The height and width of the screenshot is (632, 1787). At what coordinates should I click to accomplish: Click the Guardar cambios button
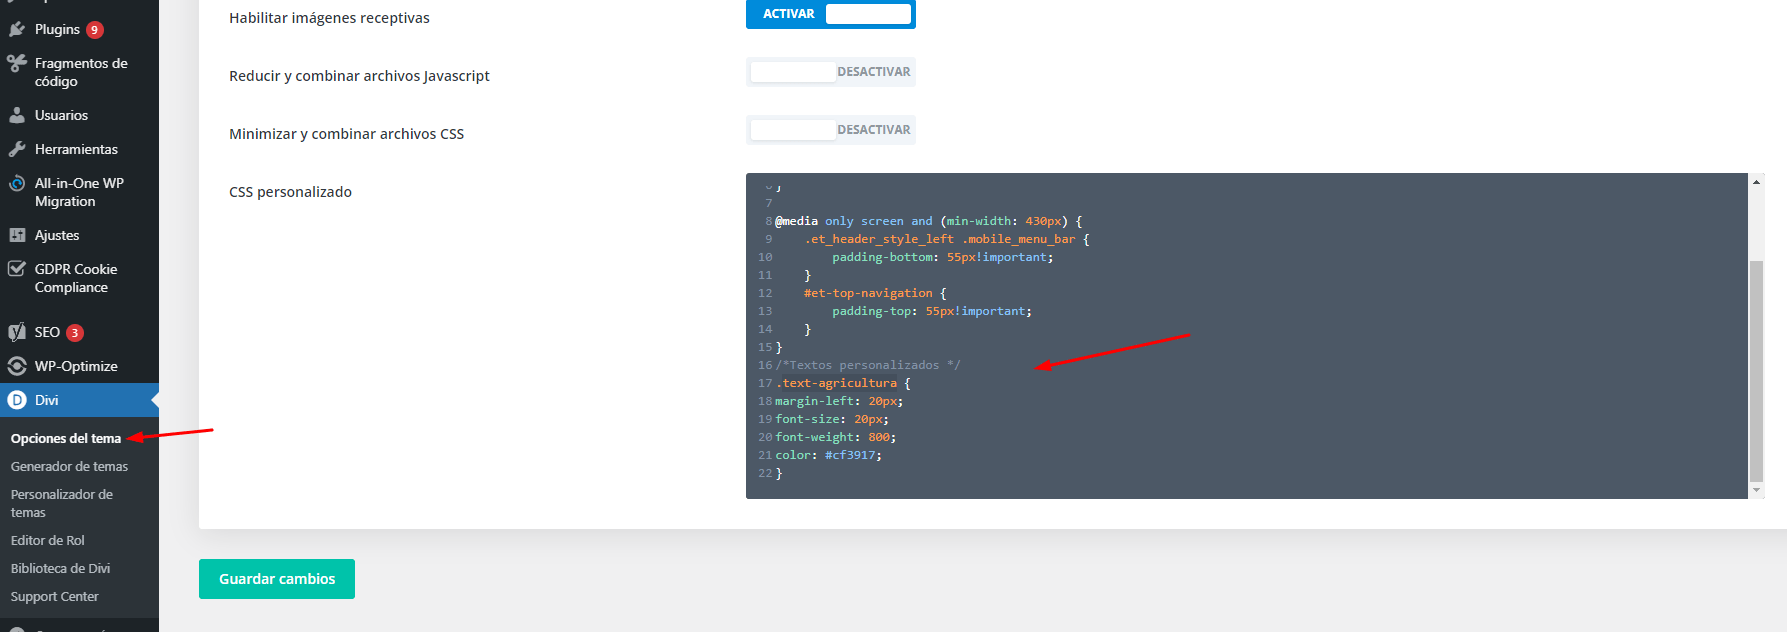point(277,579)
